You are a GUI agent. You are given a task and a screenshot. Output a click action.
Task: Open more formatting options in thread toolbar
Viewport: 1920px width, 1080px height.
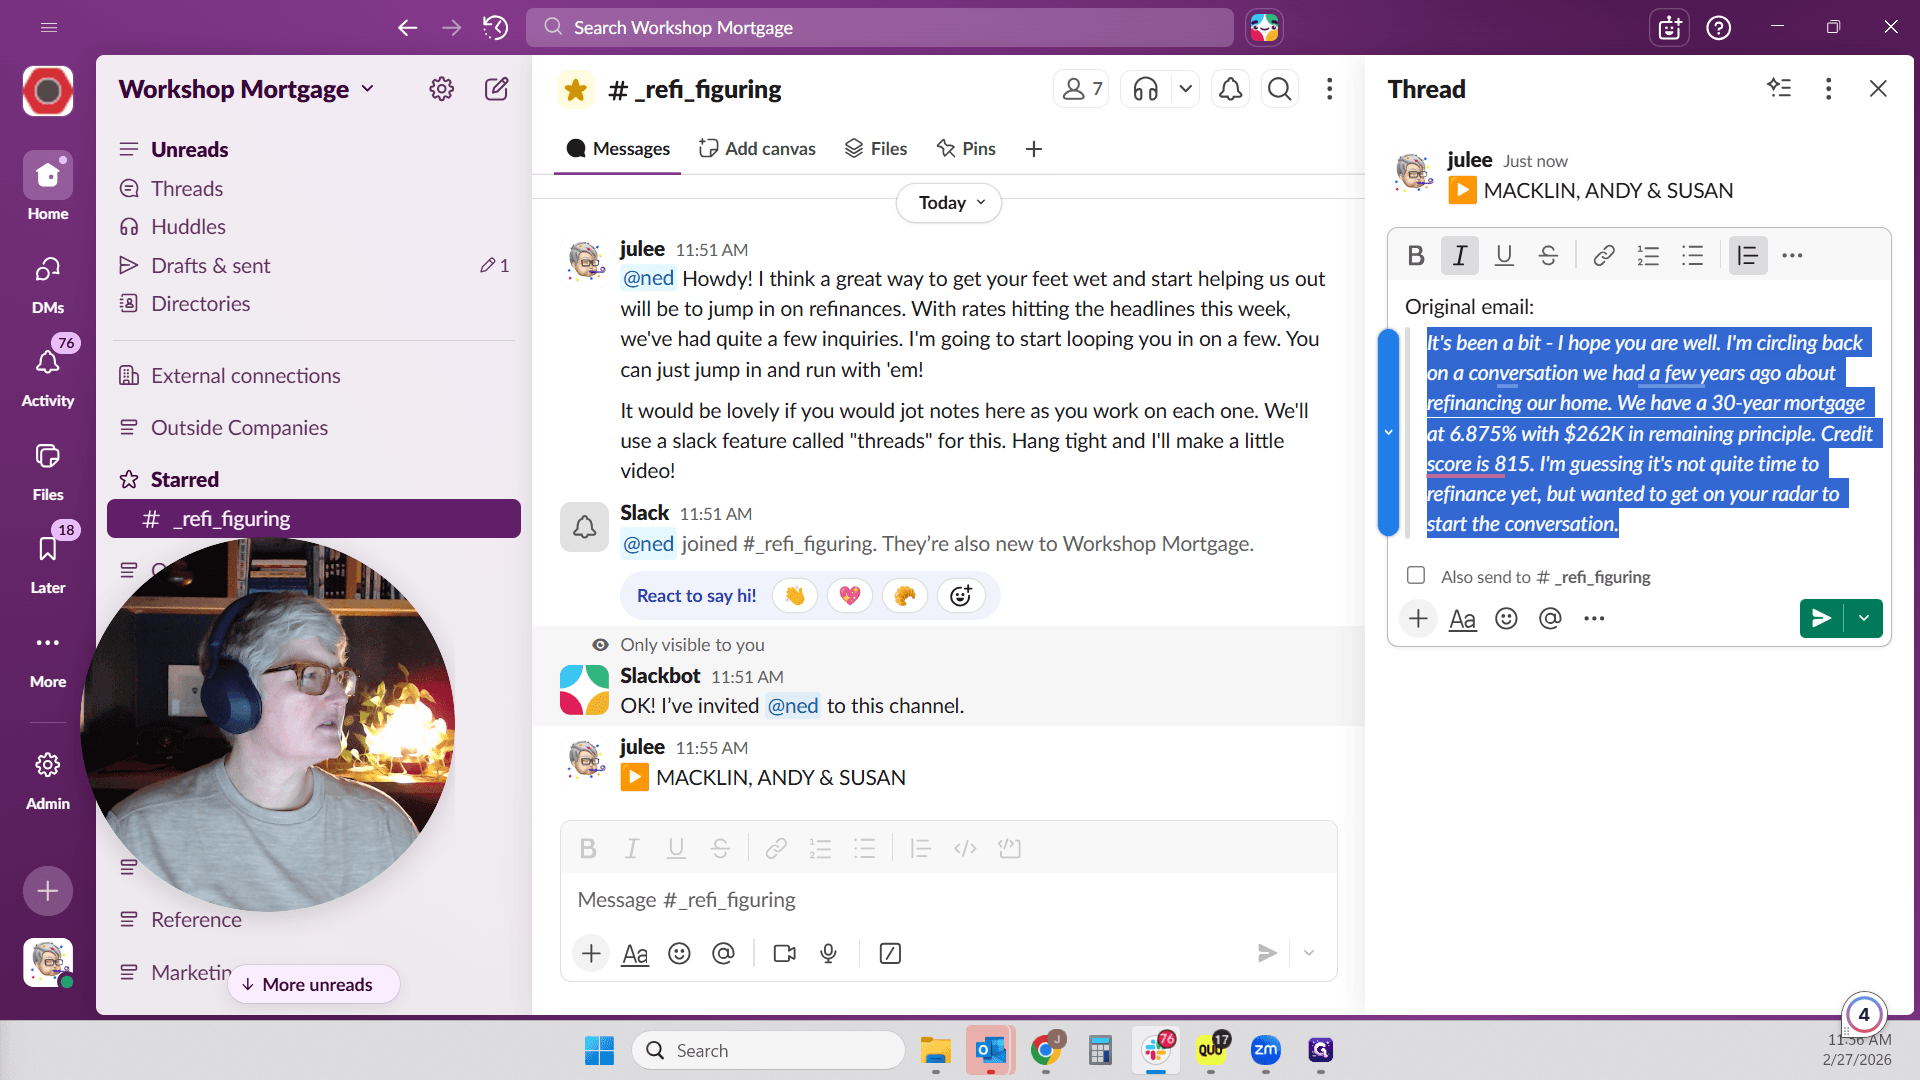click(x=1792, y=256)
